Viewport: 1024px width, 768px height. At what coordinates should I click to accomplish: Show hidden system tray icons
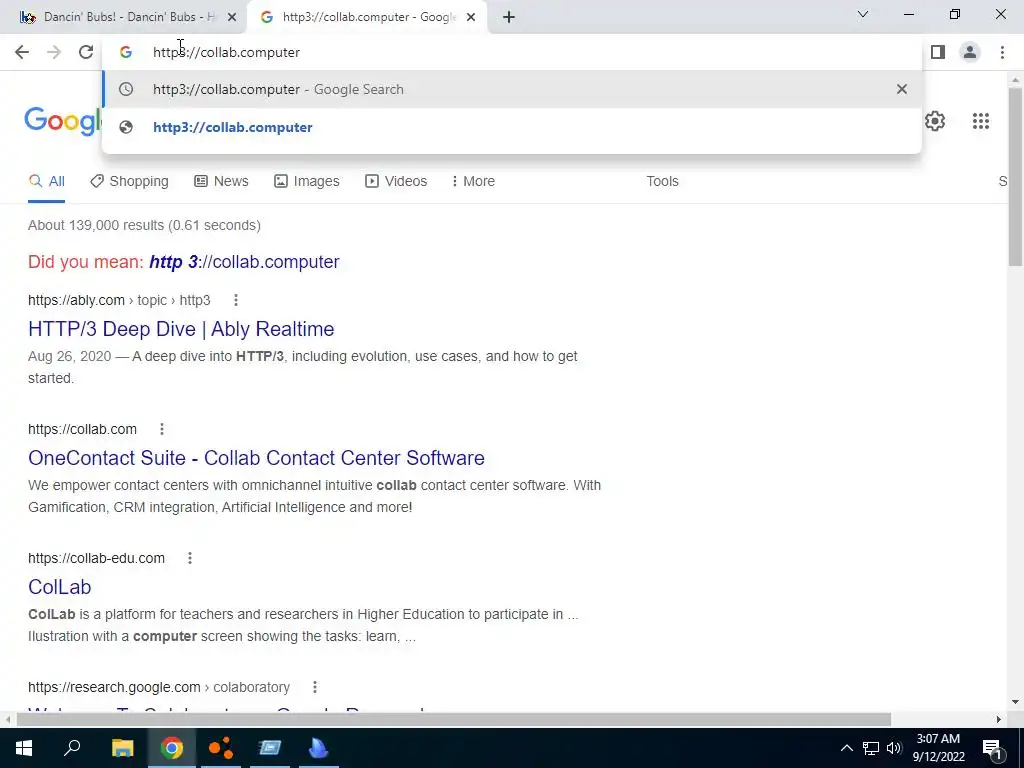[x=846, y=748]
